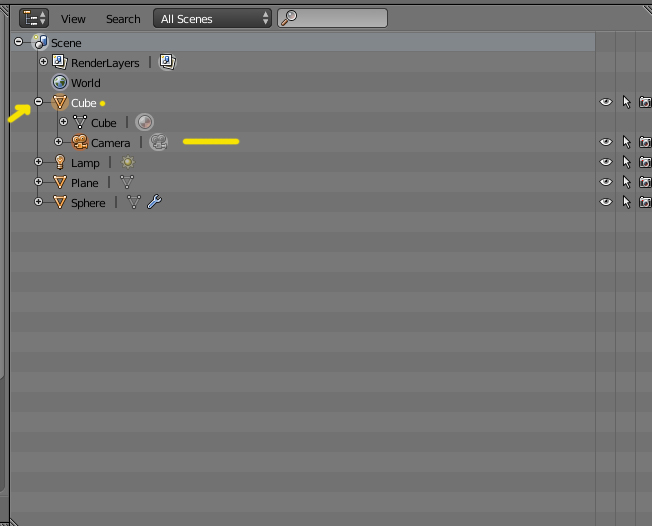Toggle Lamp renderability icon
This screenshot has width=652, height=526.
click(x=645, y=162)
